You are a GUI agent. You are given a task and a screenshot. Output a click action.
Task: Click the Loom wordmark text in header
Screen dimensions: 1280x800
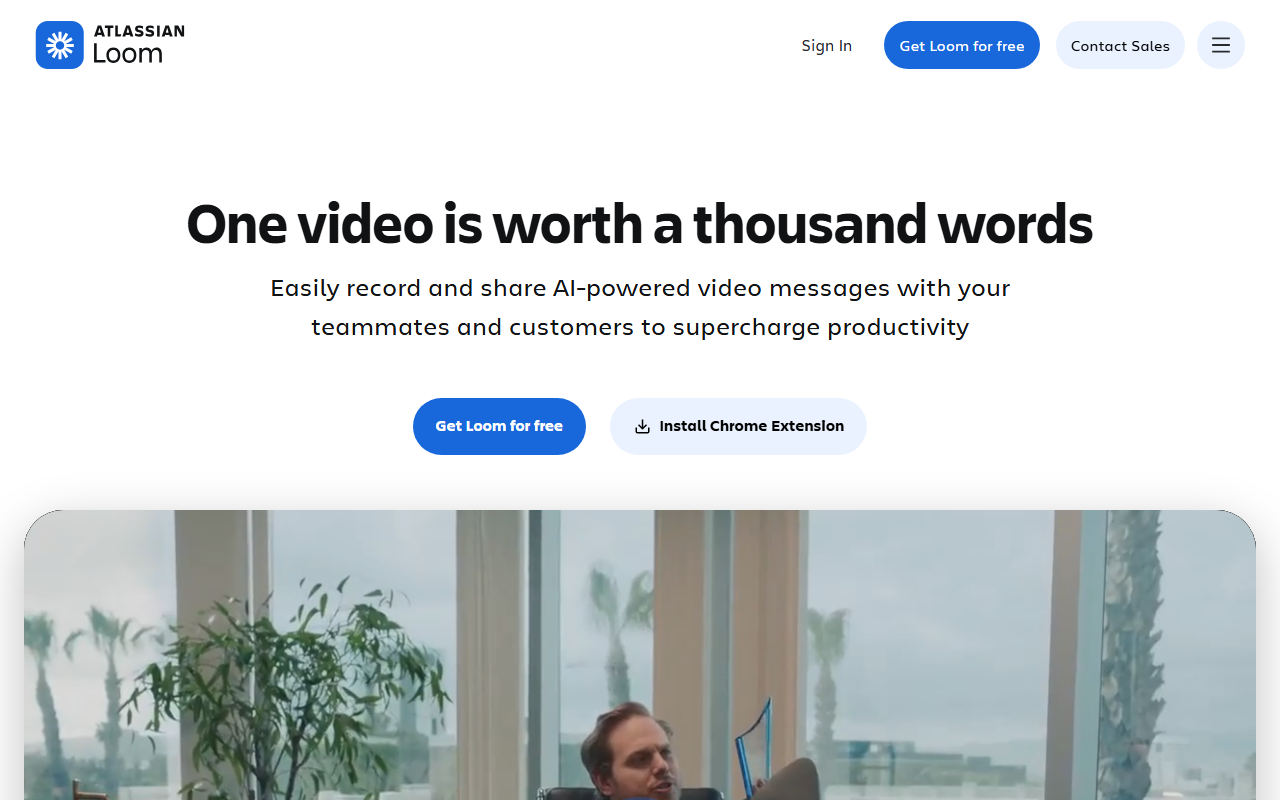(127, 54)
